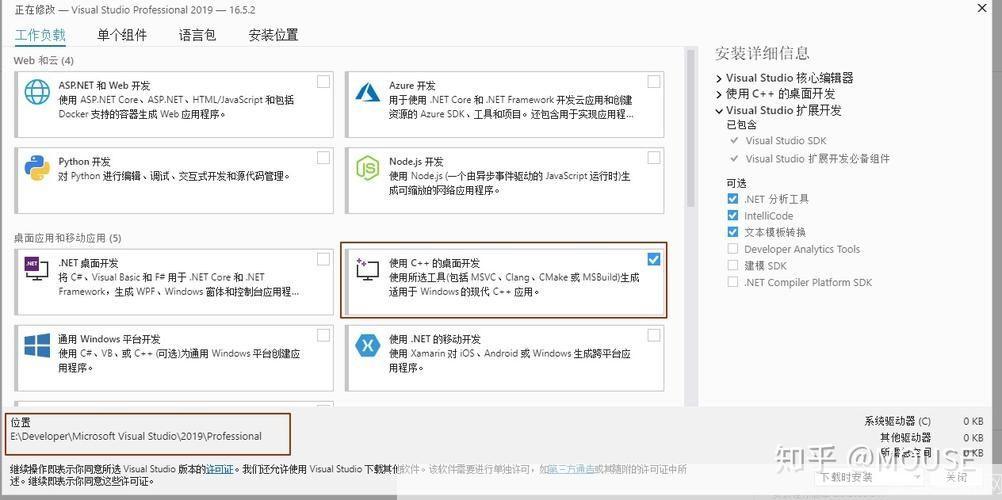
Task: Tick the .NET 桌面开发 workload checkbox
Action: (323, 259)
